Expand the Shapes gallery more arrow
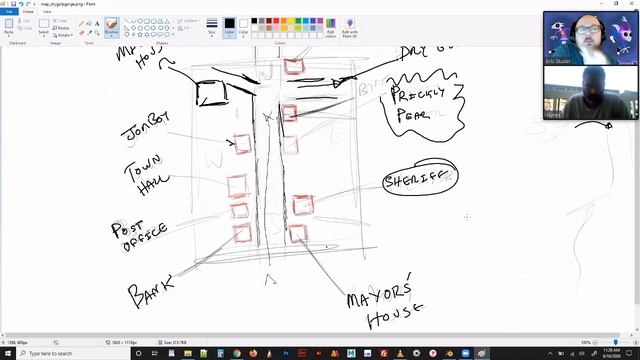The height and width of the screenshot is (360, 640). pyautogui.click(x=173, y=35)
